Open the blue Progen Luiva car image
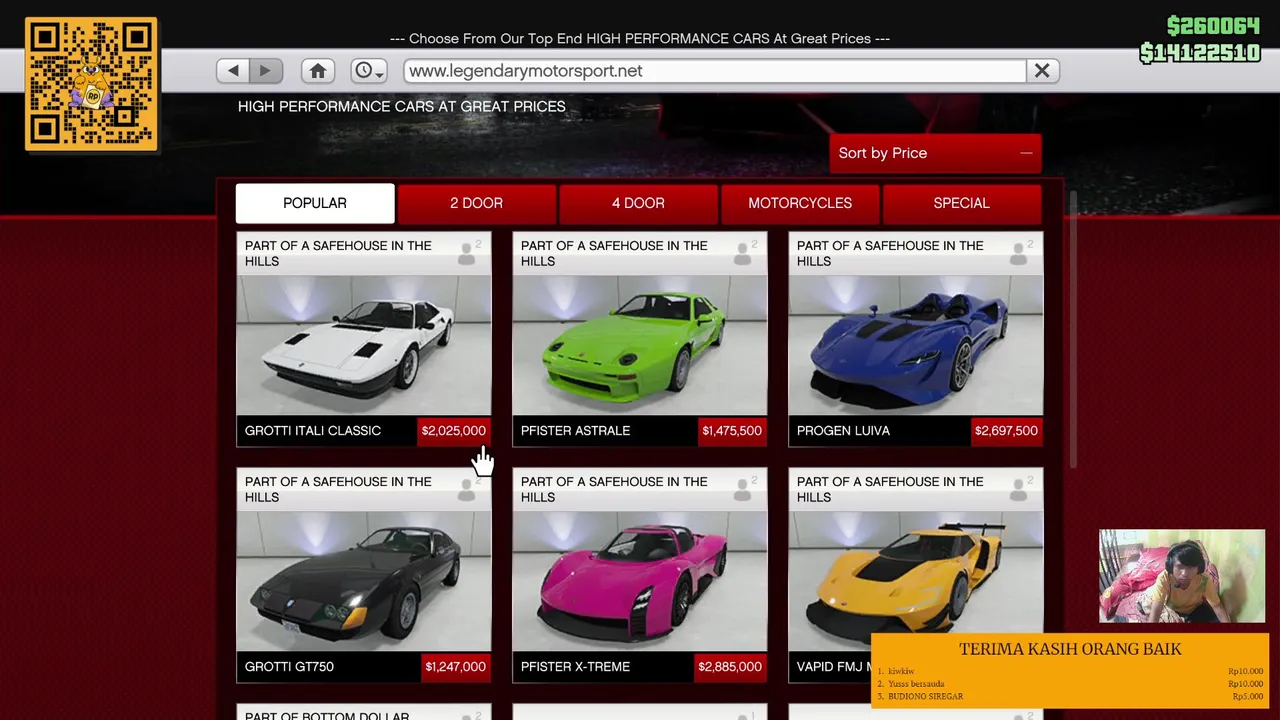This screenshot has width=1280, height=720. click(x=916, y=345)
